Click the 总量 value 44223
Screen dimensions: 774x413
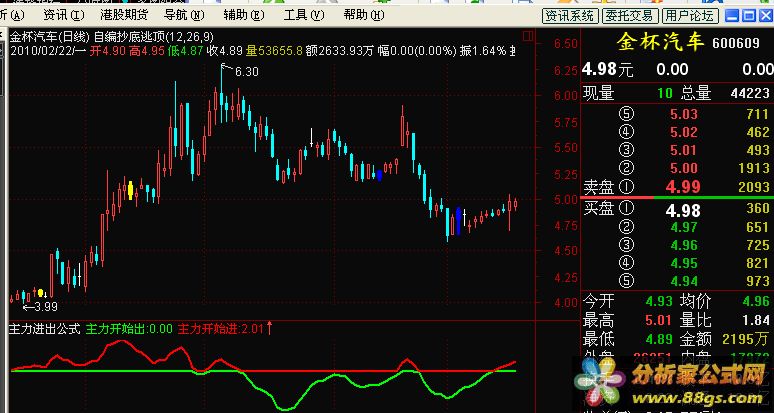[748, 93]
